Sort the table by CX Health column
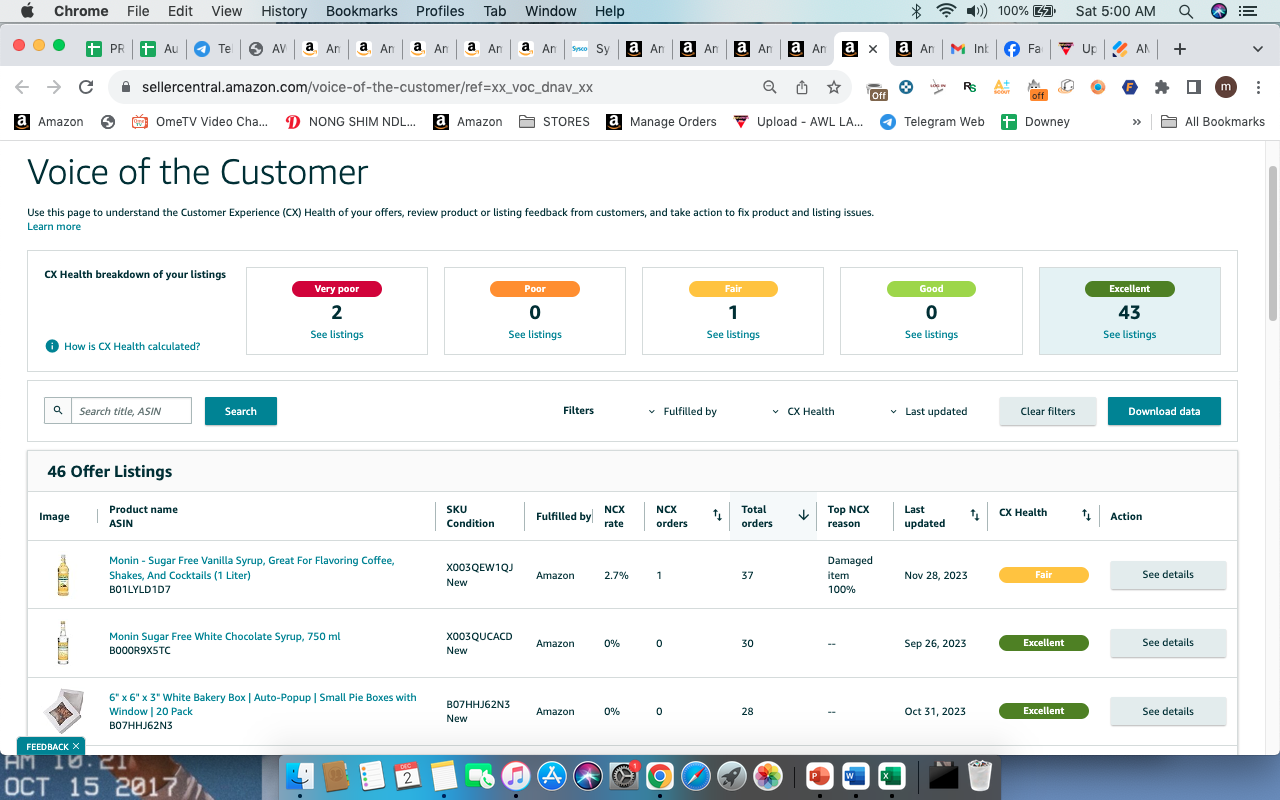This screenshot has width=1280, height=800. pyautogui.click(x=1086, y=516)
